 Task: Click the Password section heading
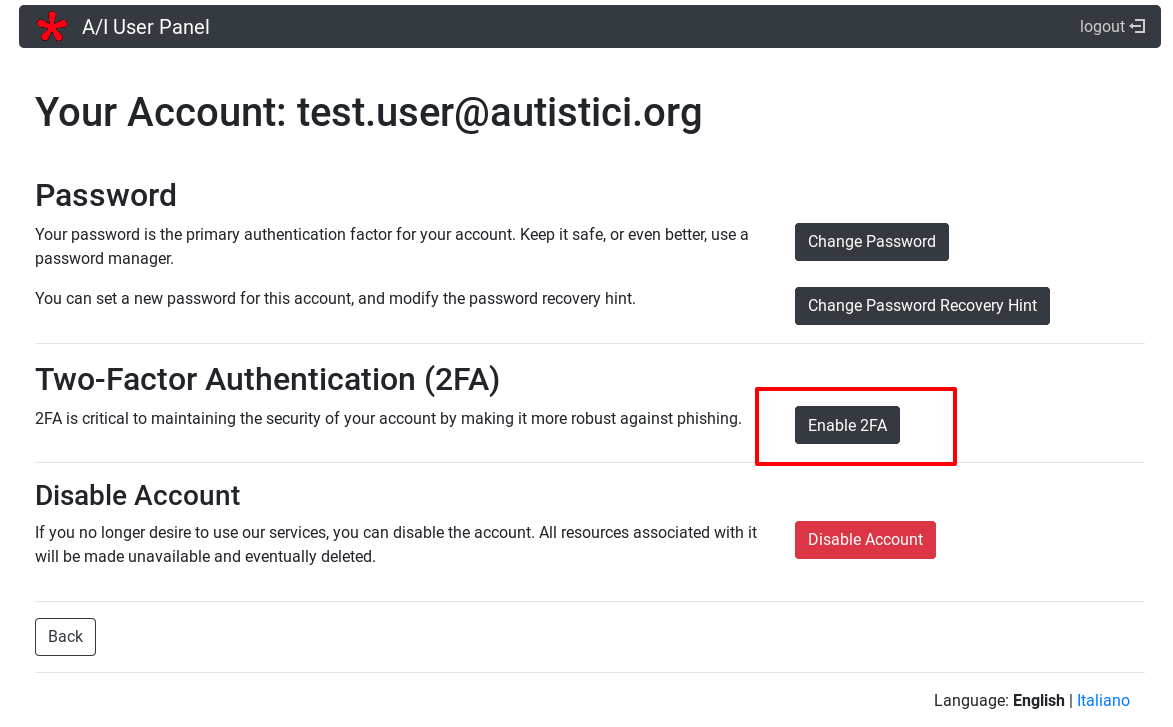point(106,195)
